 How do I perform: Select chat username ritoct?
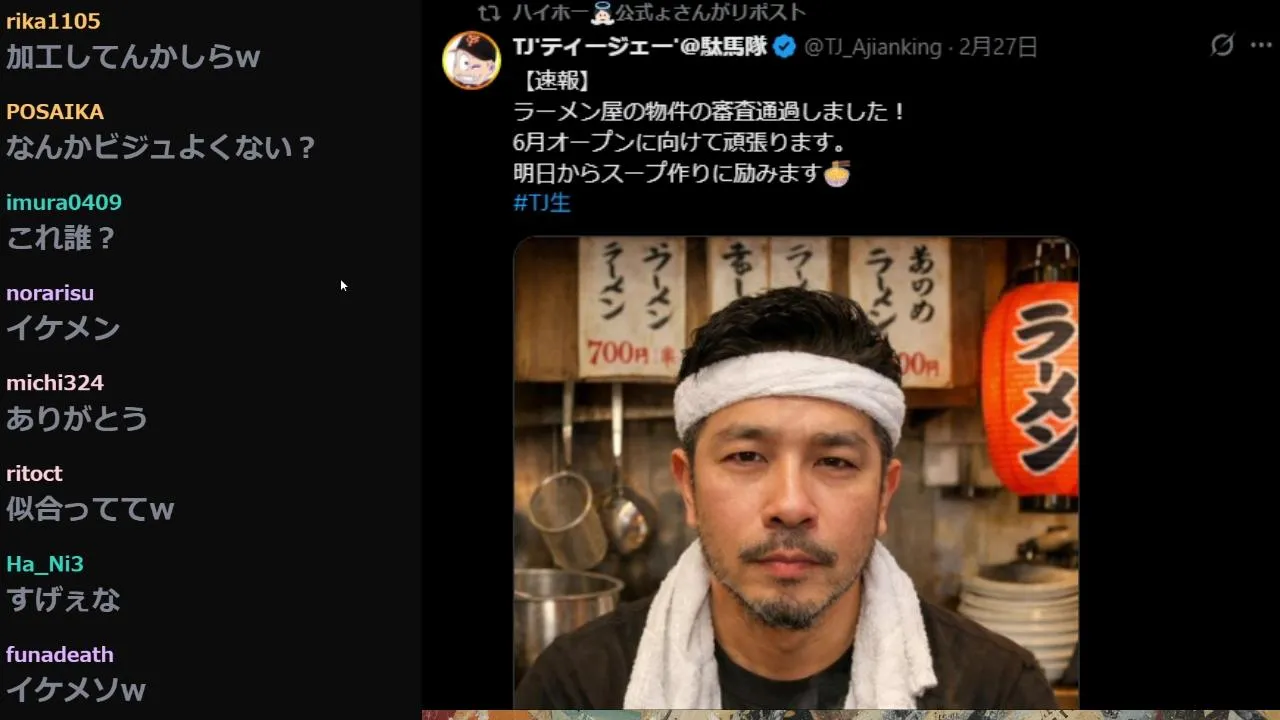(x=34, y=473)
